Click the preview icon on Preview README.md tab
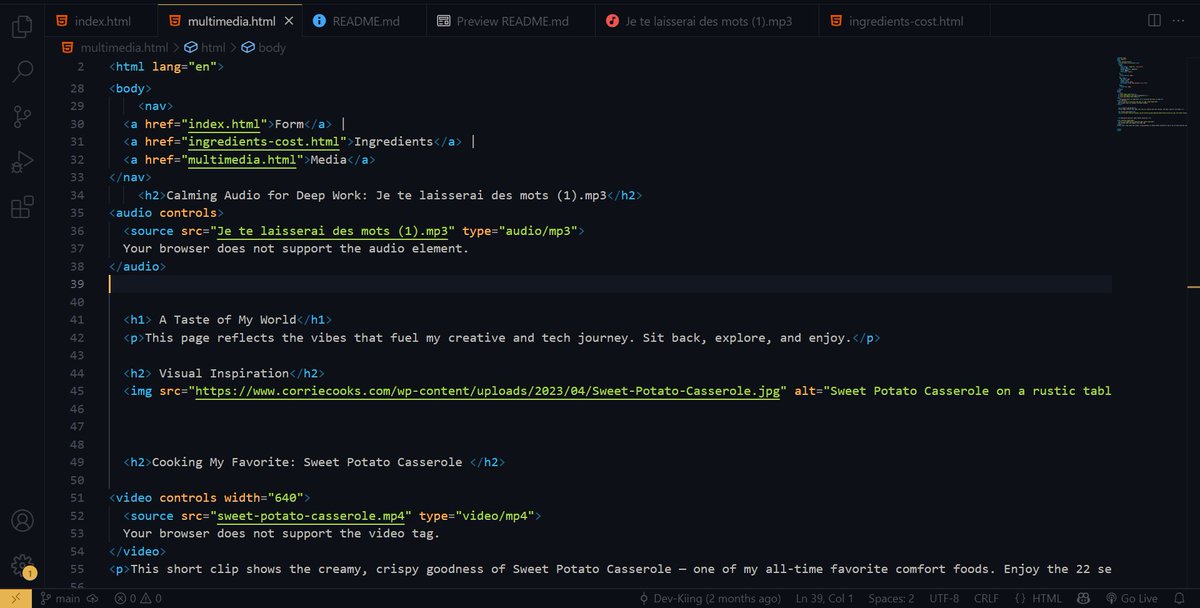1200x608 pixels. (443, 20)
